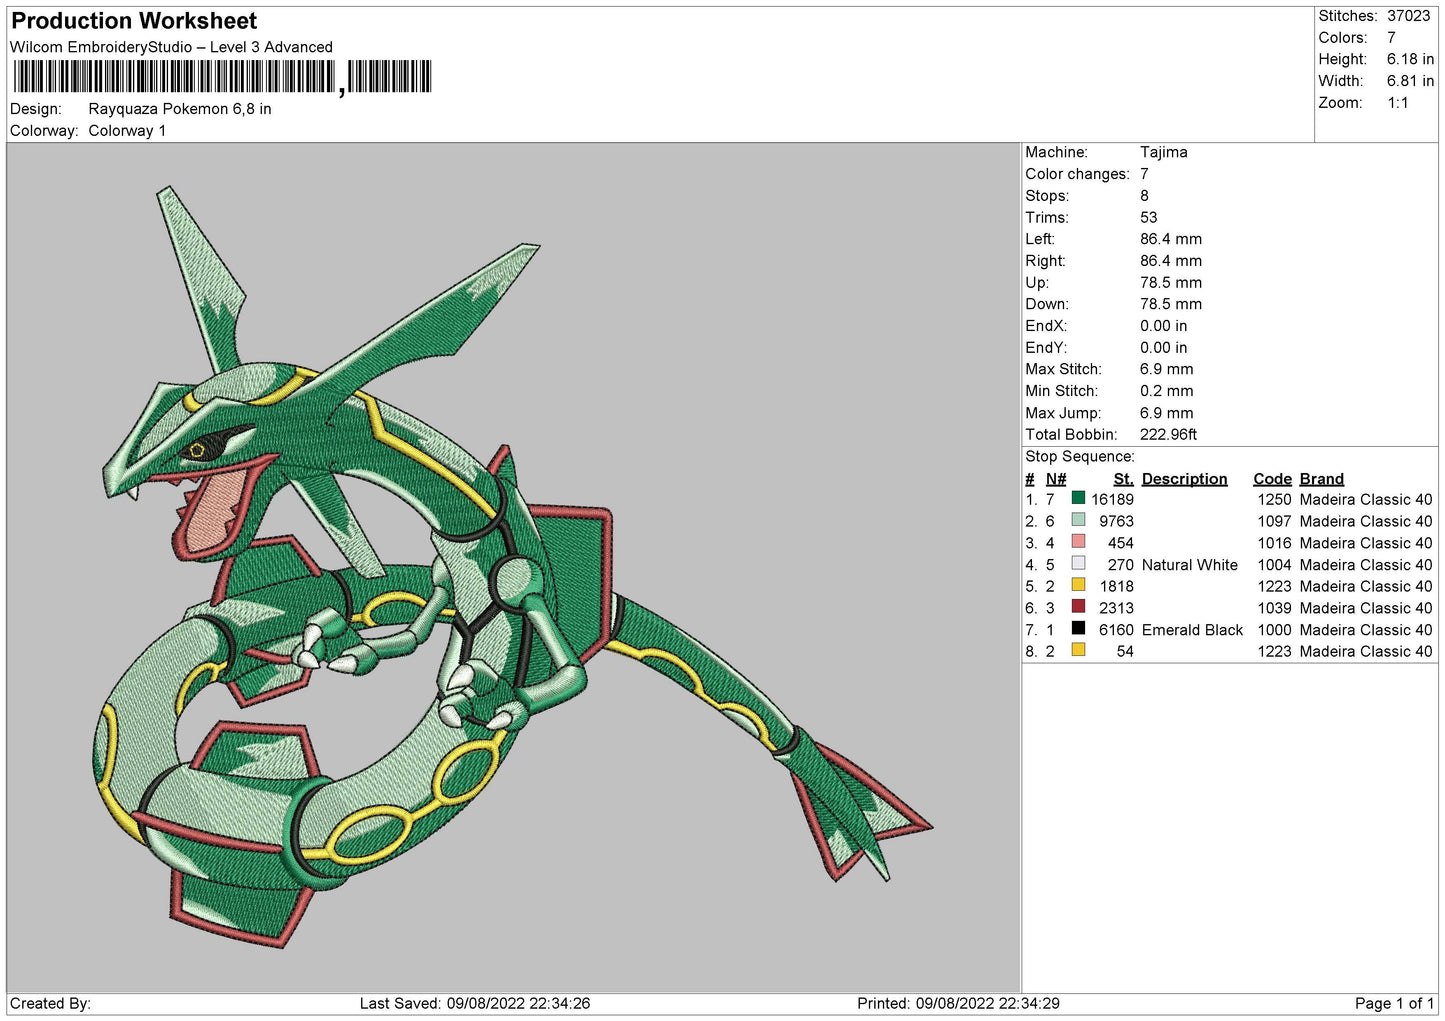Click stitch count 54 in stop 8
1445x1021 pixels.
1125,651
